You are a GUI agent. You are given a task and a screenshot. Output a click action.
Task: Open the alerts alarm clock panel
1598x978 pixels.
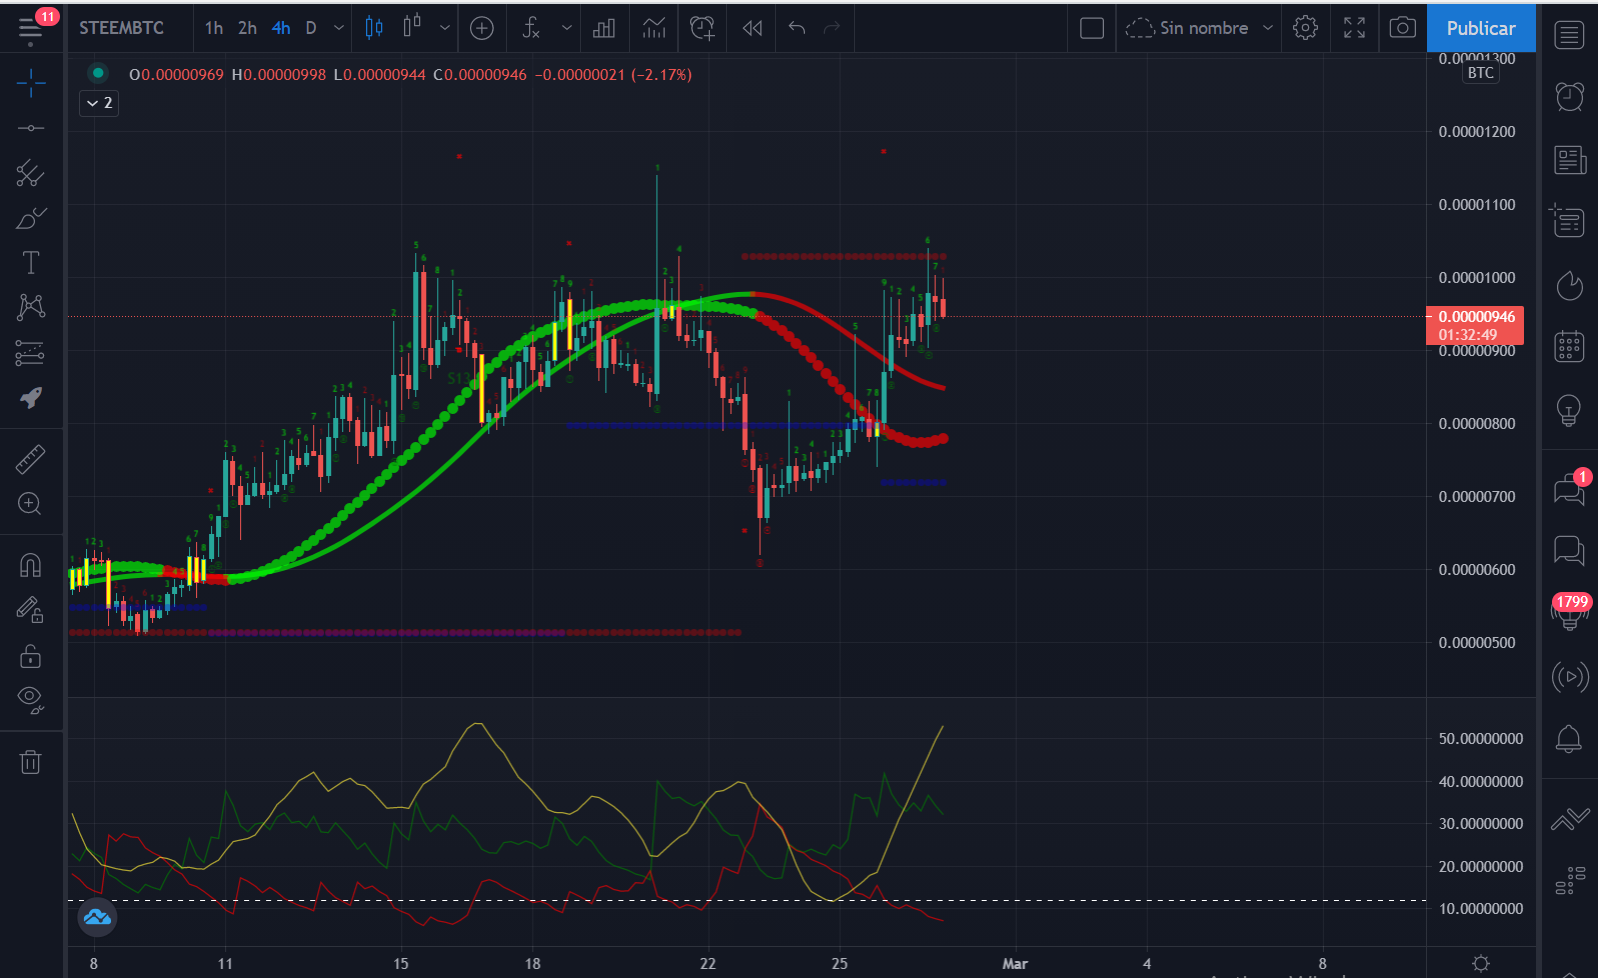pyautogui.click(x=1569, y=96)
